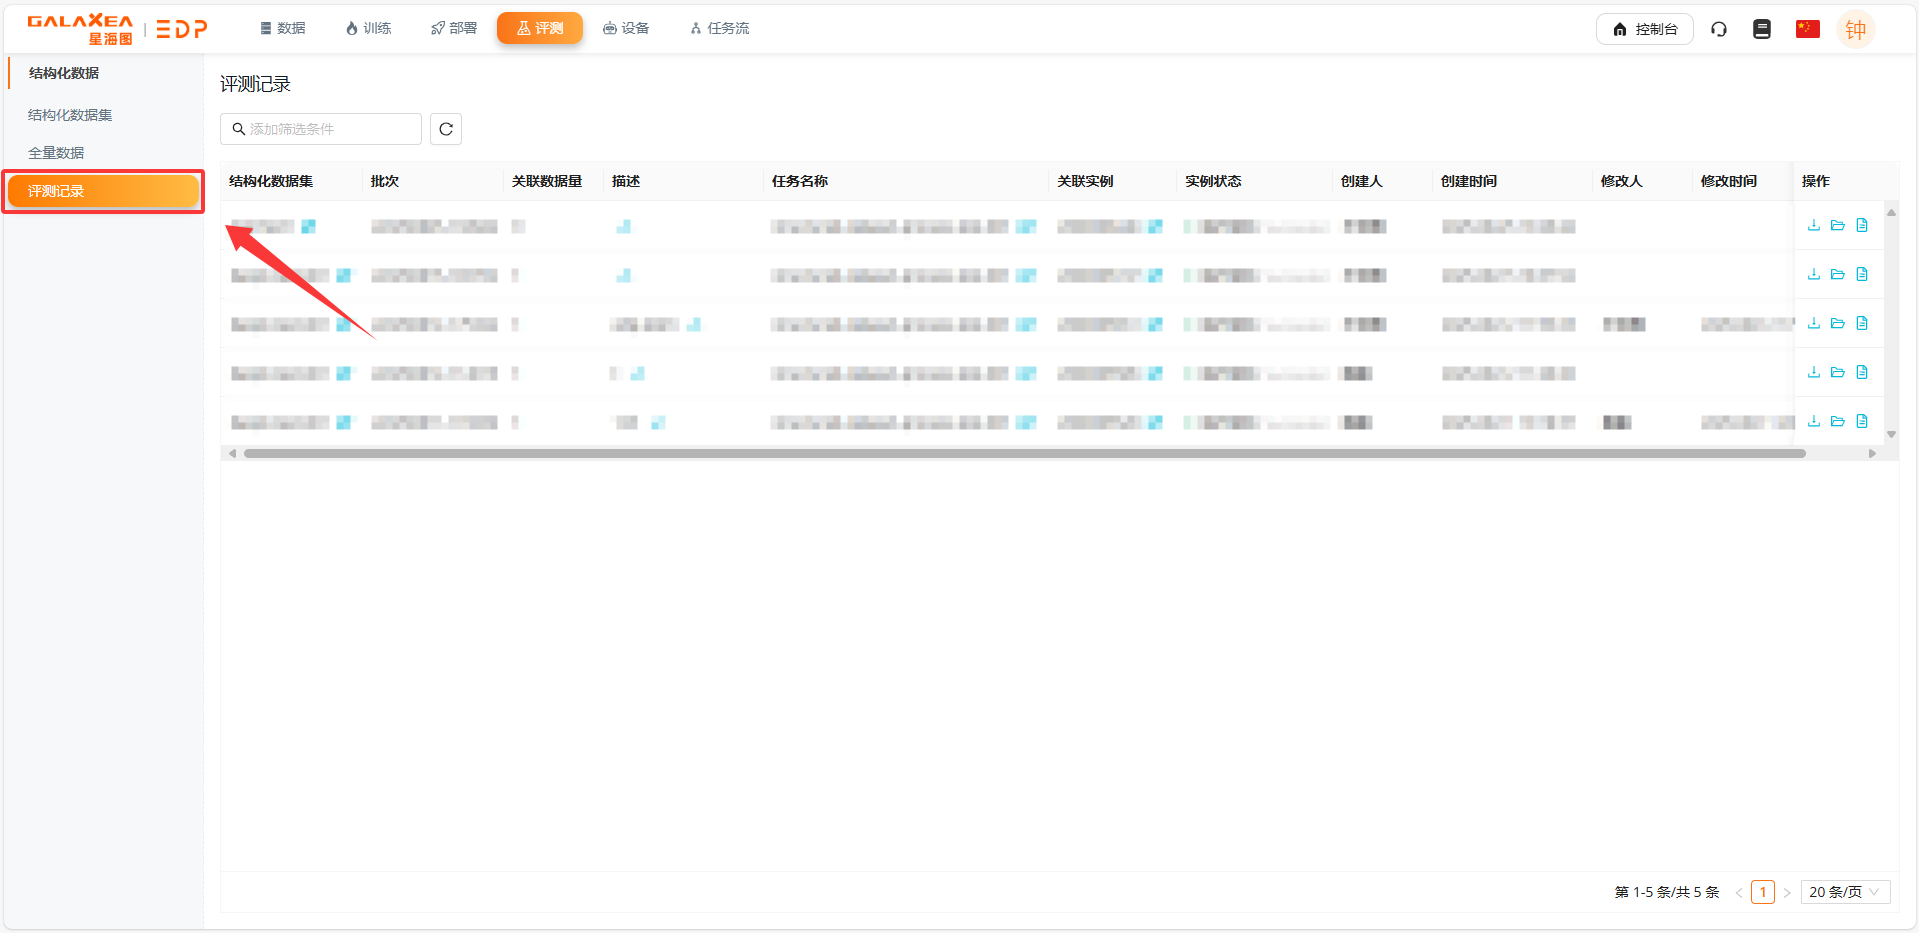The height and width of the screenshot is (933, 1919).
Task: Click the 控制台 button
Action: 1644,29
